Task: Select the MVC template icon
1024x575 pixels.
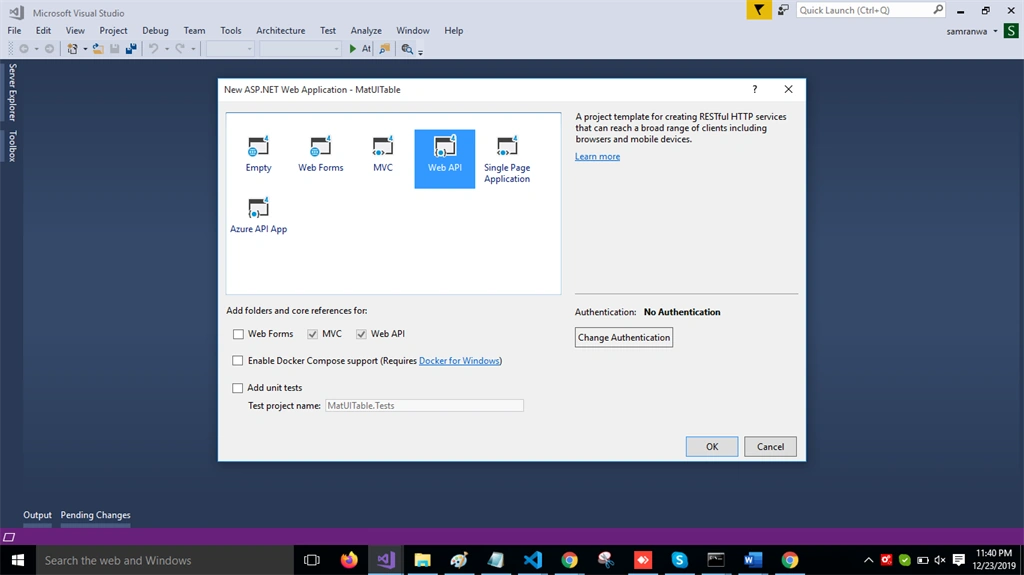Action: point(383,154)
